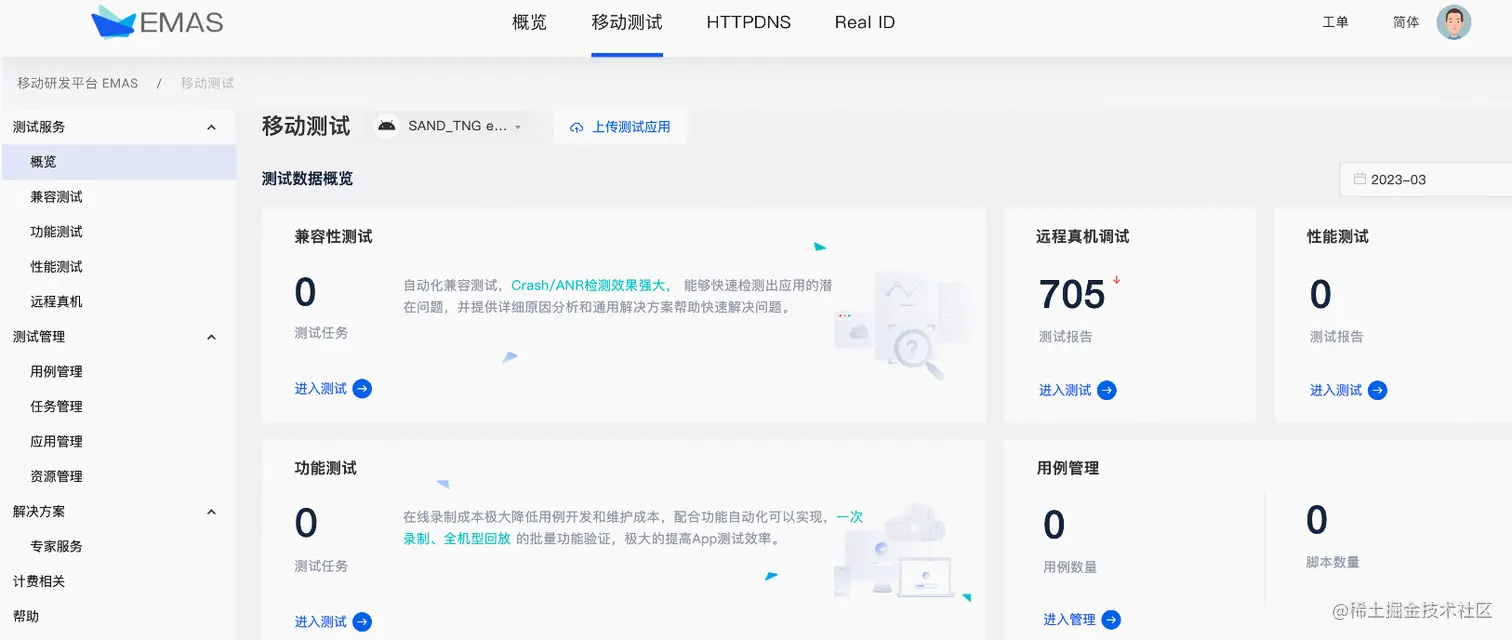The height and width of the screenshot is (640, 1512).
Task: Switch to the HTTPDNS top tab
Action: pyautogui.click(x=748, y=22)
